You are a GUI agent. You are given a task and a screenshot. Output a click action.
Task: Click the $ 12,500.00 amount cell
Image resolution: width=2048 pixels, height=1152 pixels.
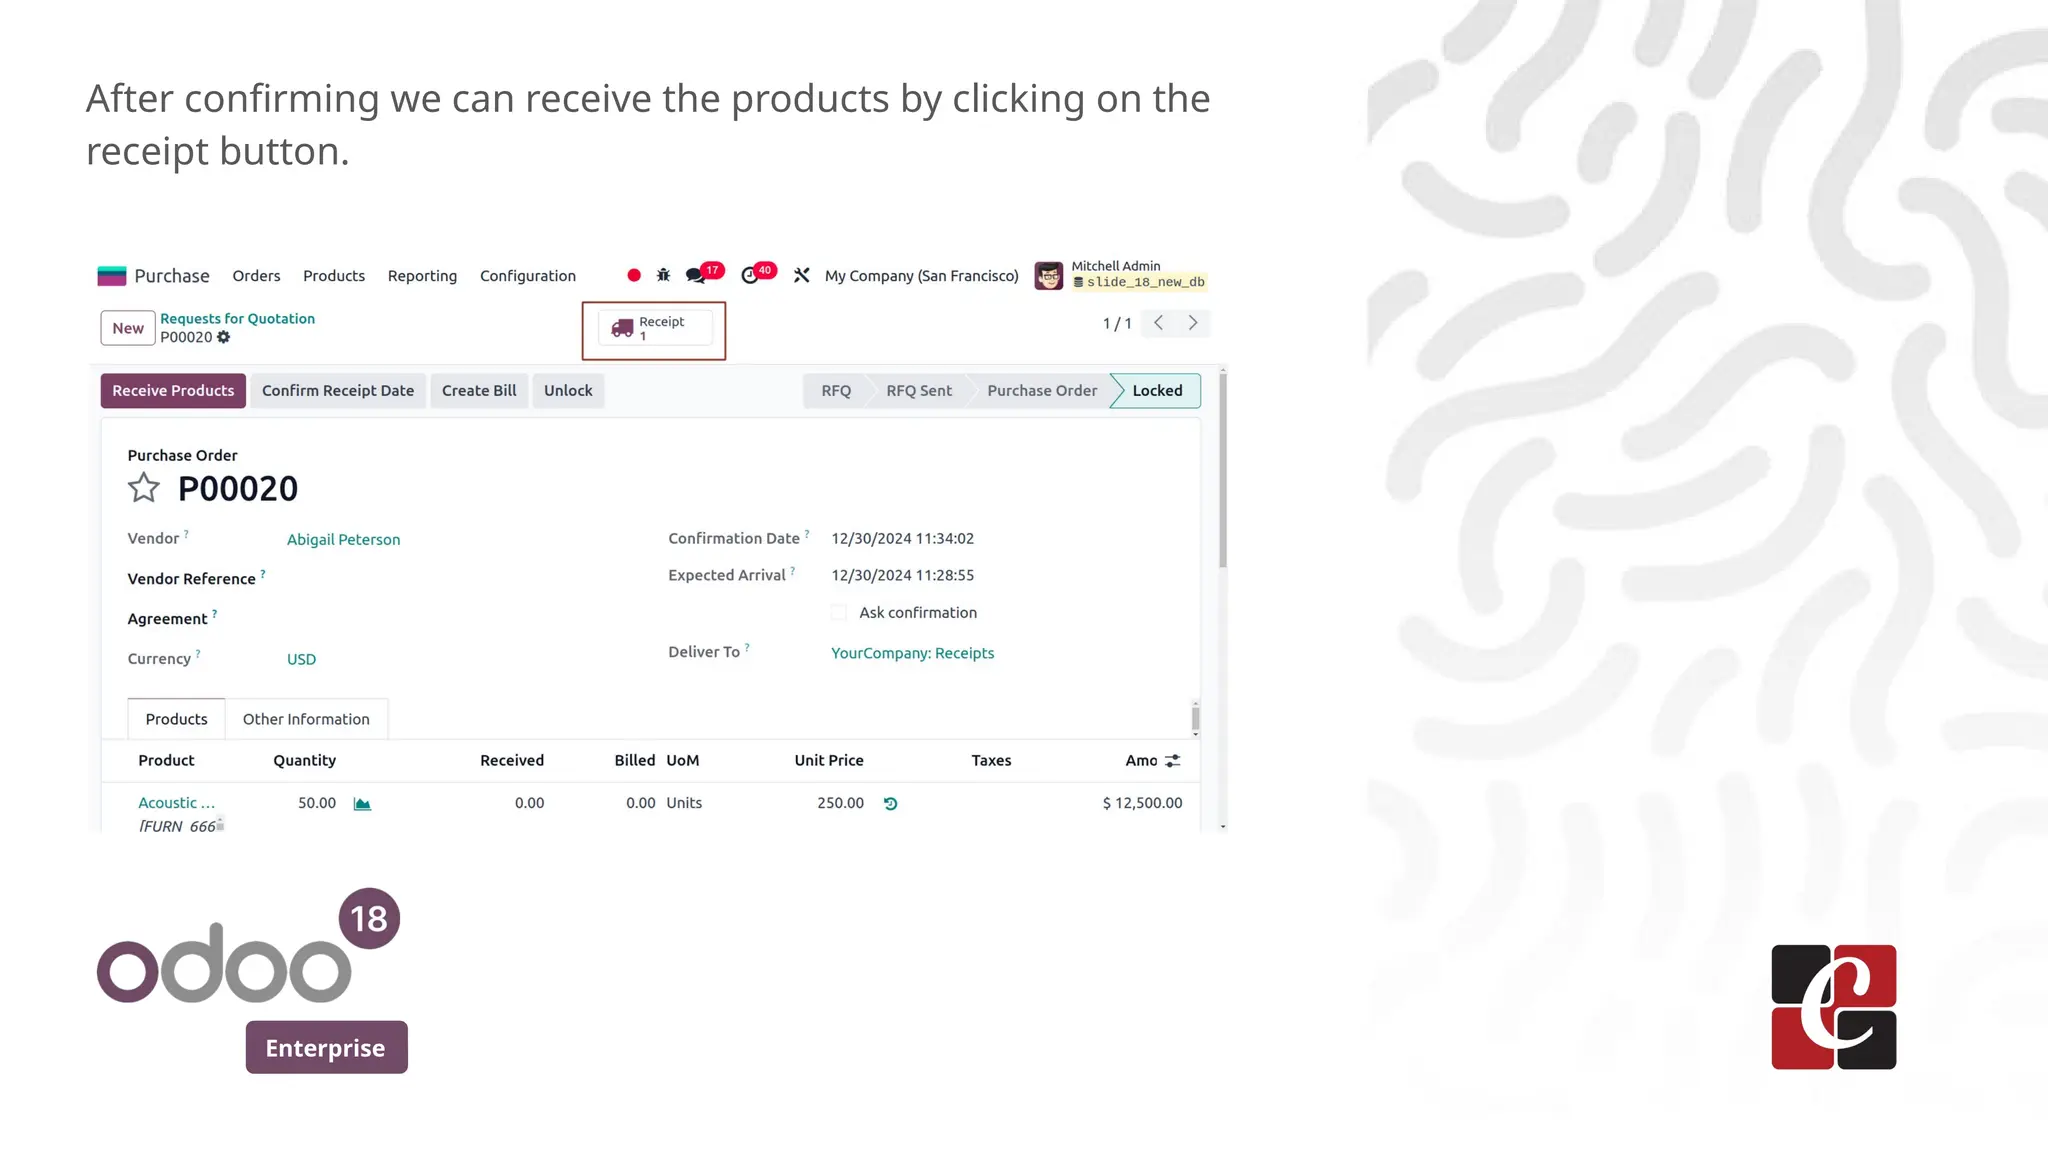click(x=1142, y=803)
